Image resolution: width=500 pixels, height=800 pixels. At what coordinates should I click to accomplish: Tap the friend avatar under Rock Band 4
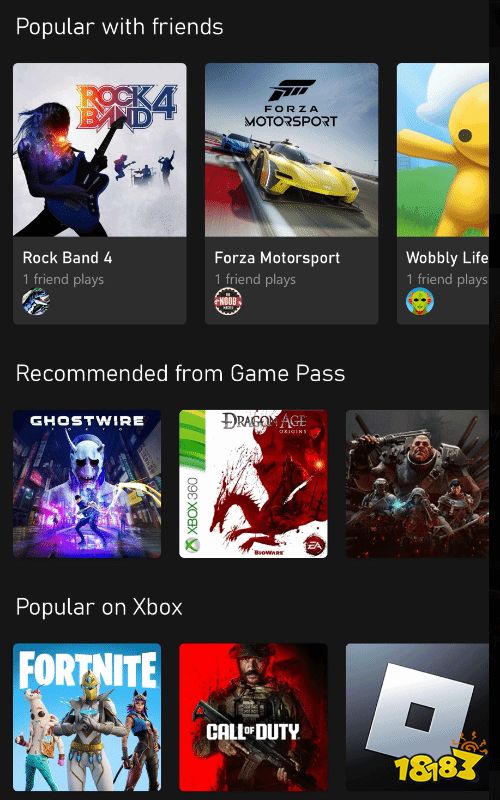[36, 301]
